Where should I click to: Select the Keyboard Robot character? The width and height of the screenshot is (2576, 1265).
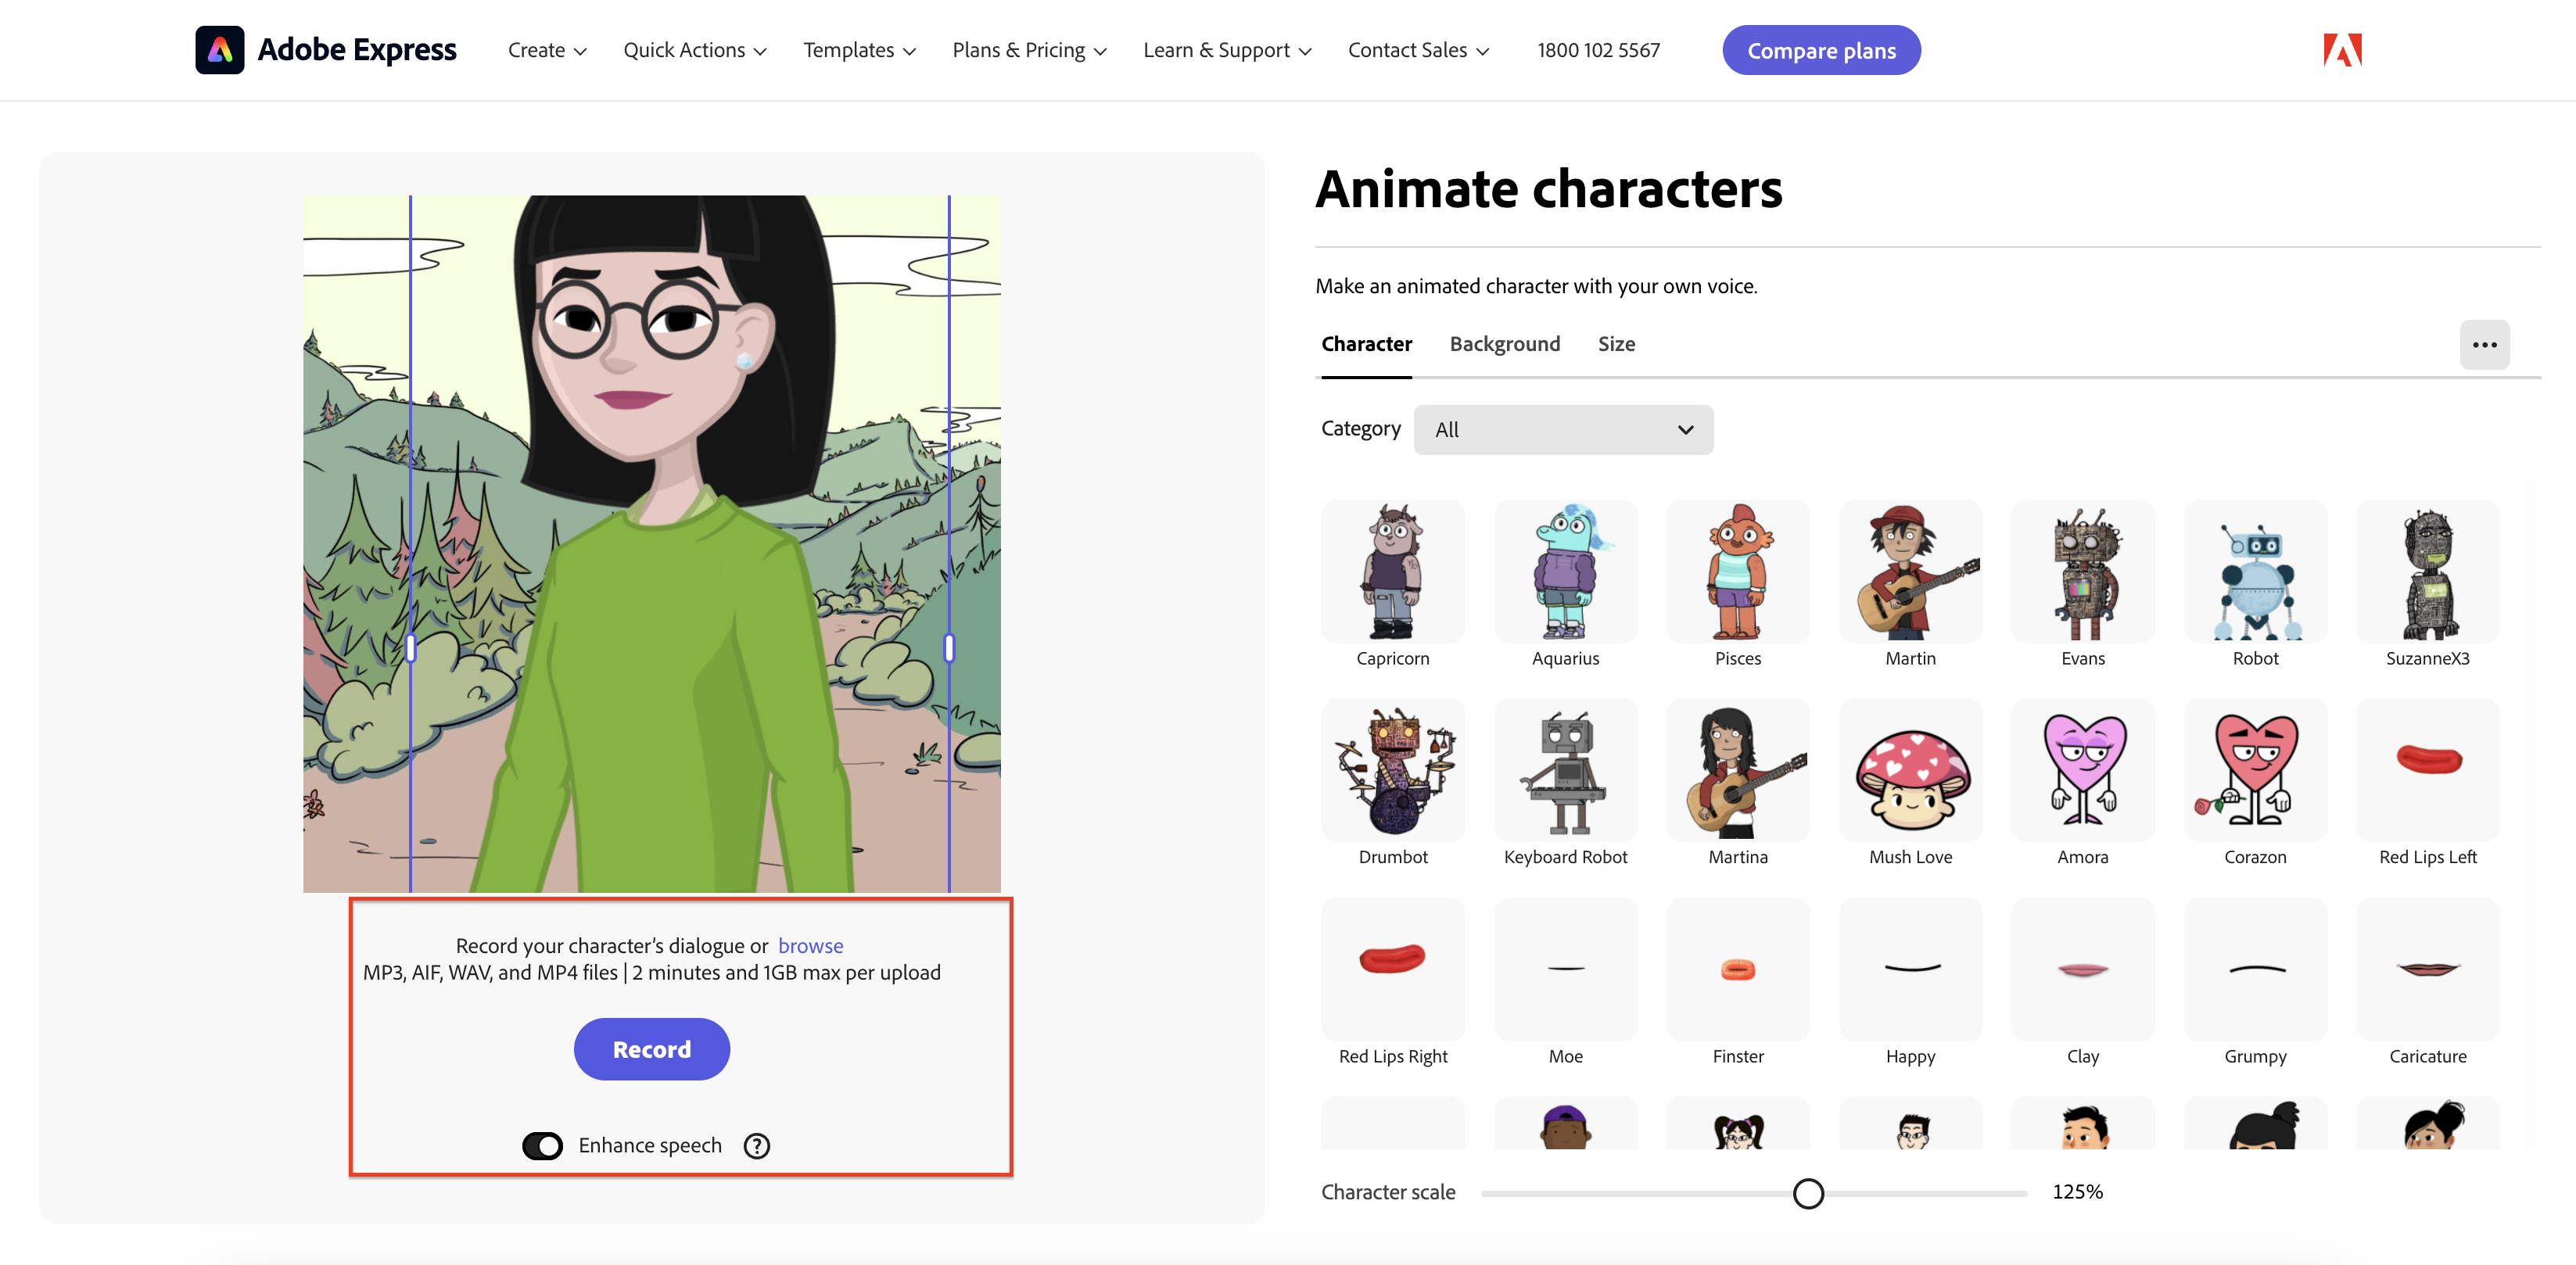coord(1565,770)
